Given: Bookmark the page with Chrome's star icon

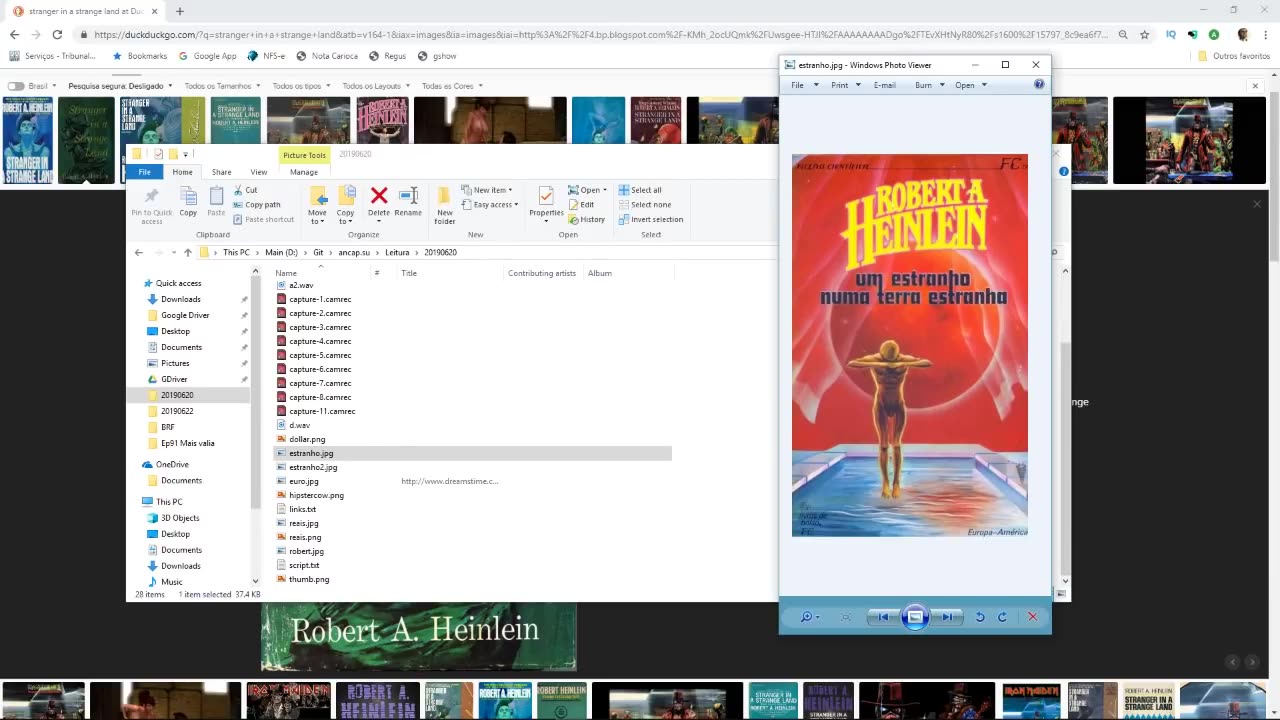Looking at the screenshot, I should click(x=1145, y=34).
